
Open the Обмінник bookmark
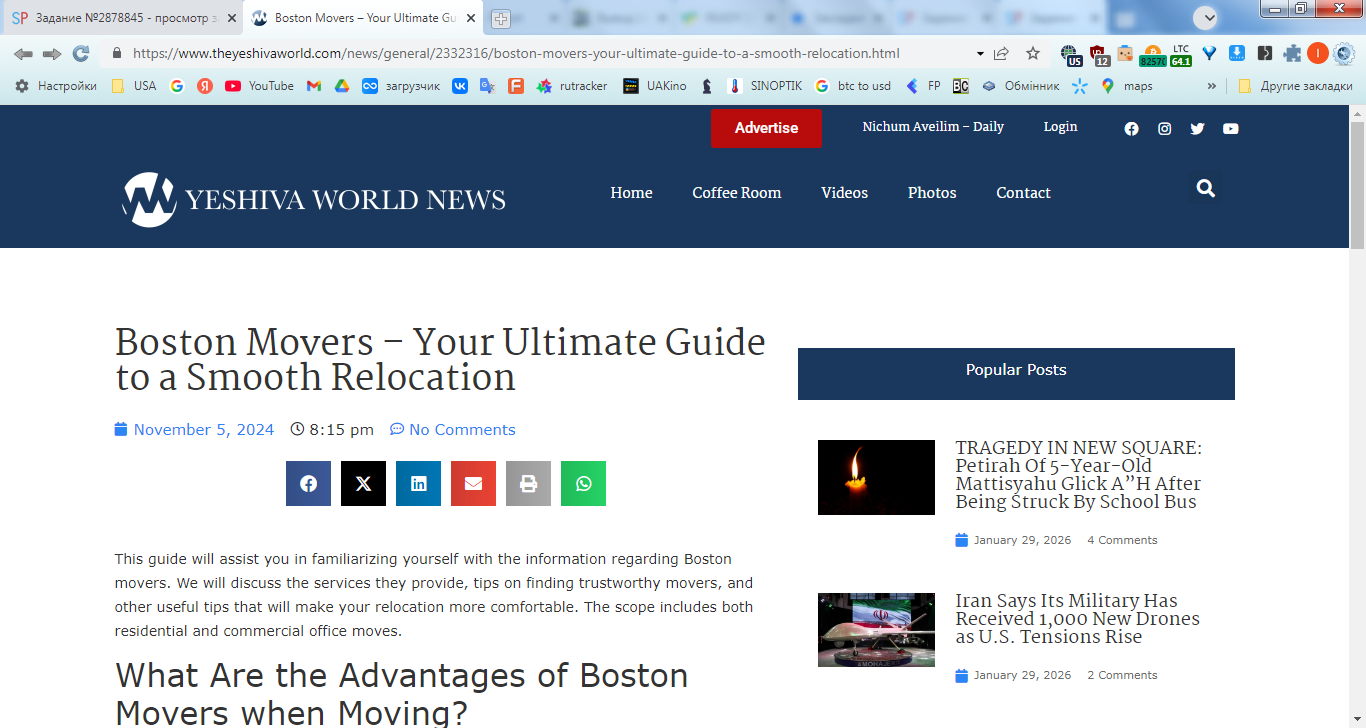tap(1020, 86)
